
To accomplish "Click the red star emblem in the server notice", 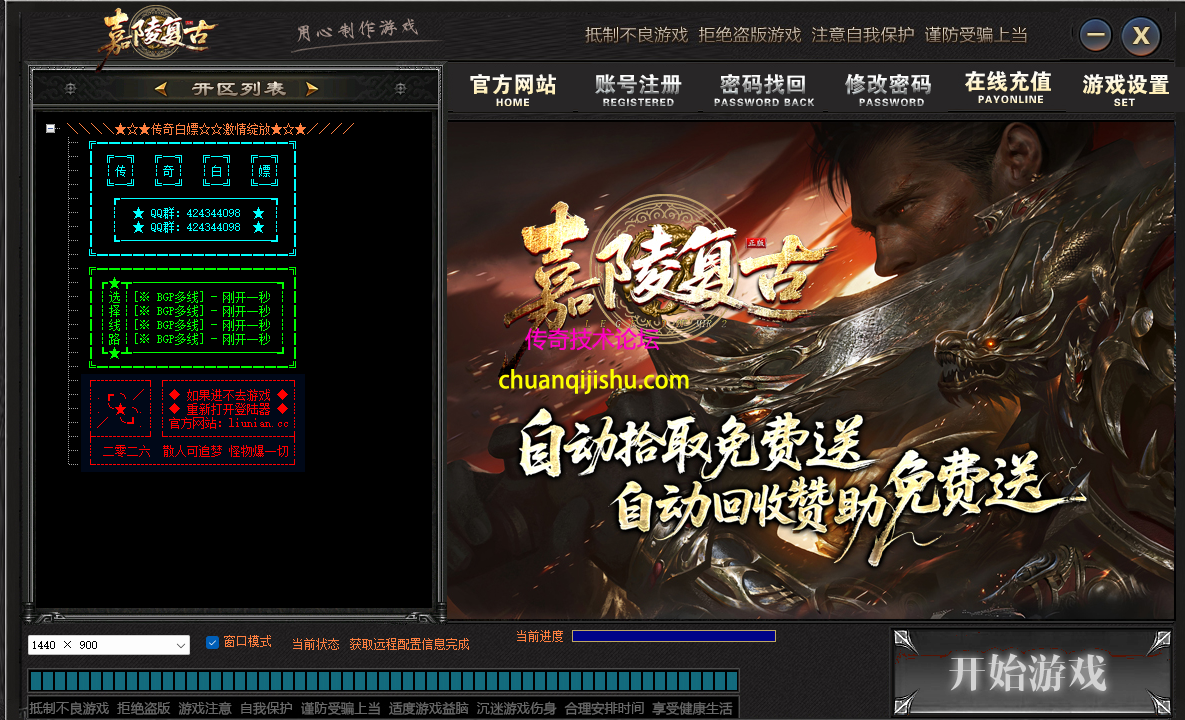I will click(121, 407).
